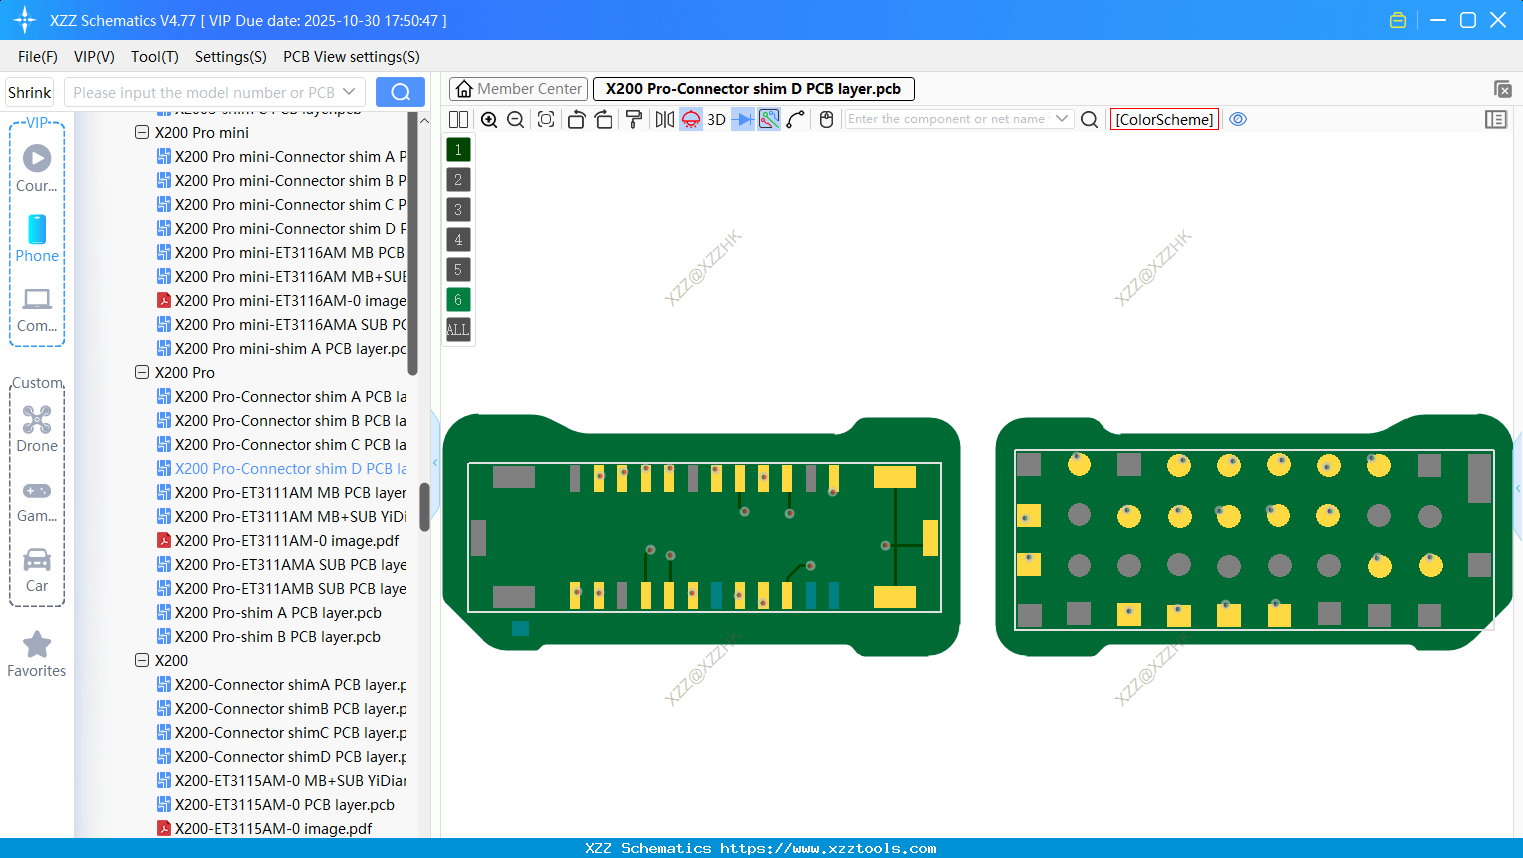Image resolution: width=1523 pixels, height=858 pixels.
Task: Toggle layer 6 visibility
Action: [457, 299]
